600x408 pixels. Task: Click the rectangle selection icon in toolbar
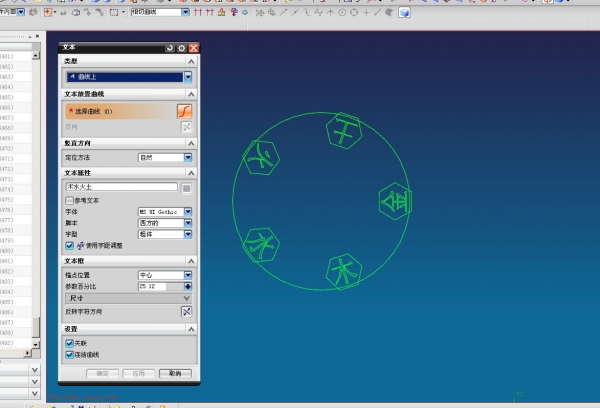pyautogui.click(x=114, y=13)
